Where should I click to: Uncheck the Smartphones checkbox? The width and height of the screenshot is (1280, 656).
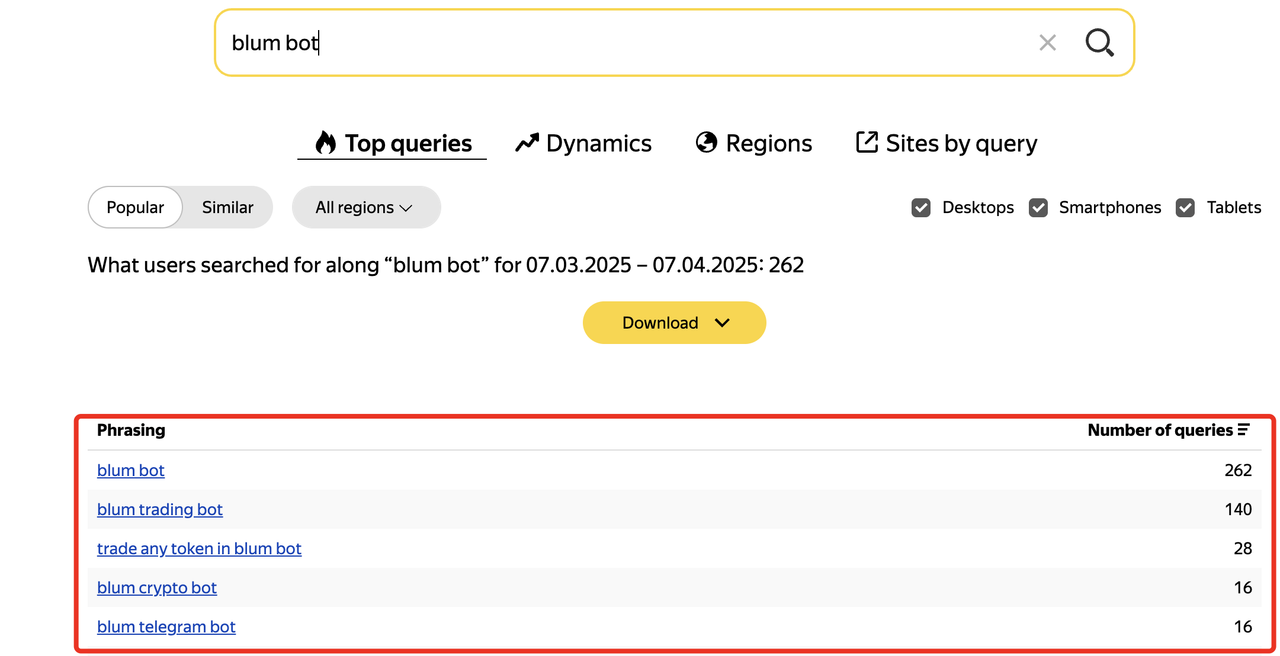(x=1039, y=208)
